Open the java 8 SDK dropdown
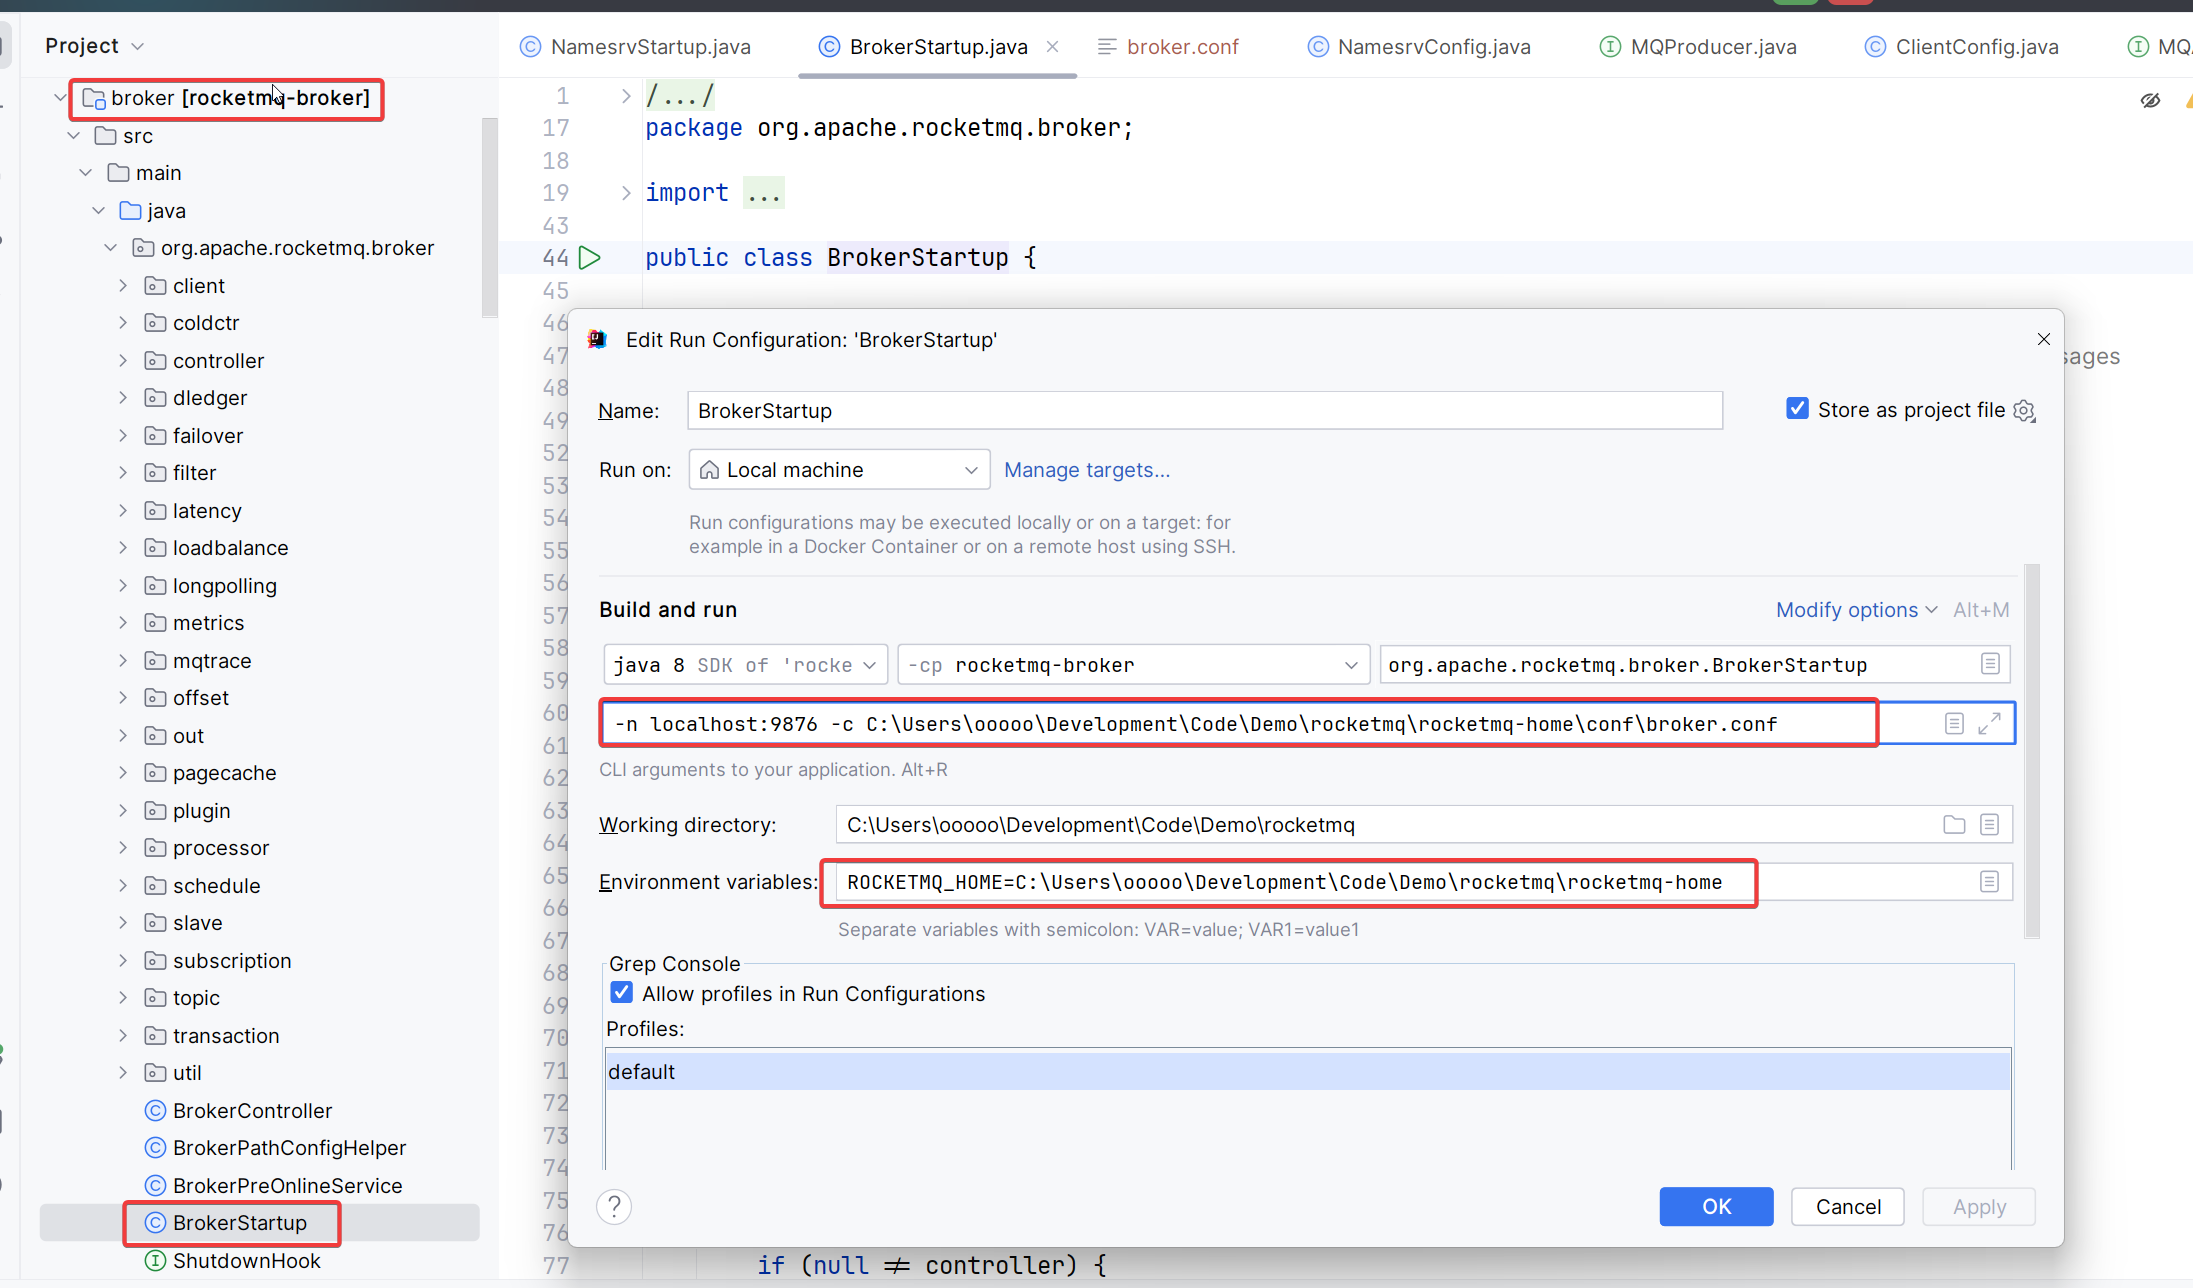The width and height of the screenshot is (2193, 1288). click(745, 665)
